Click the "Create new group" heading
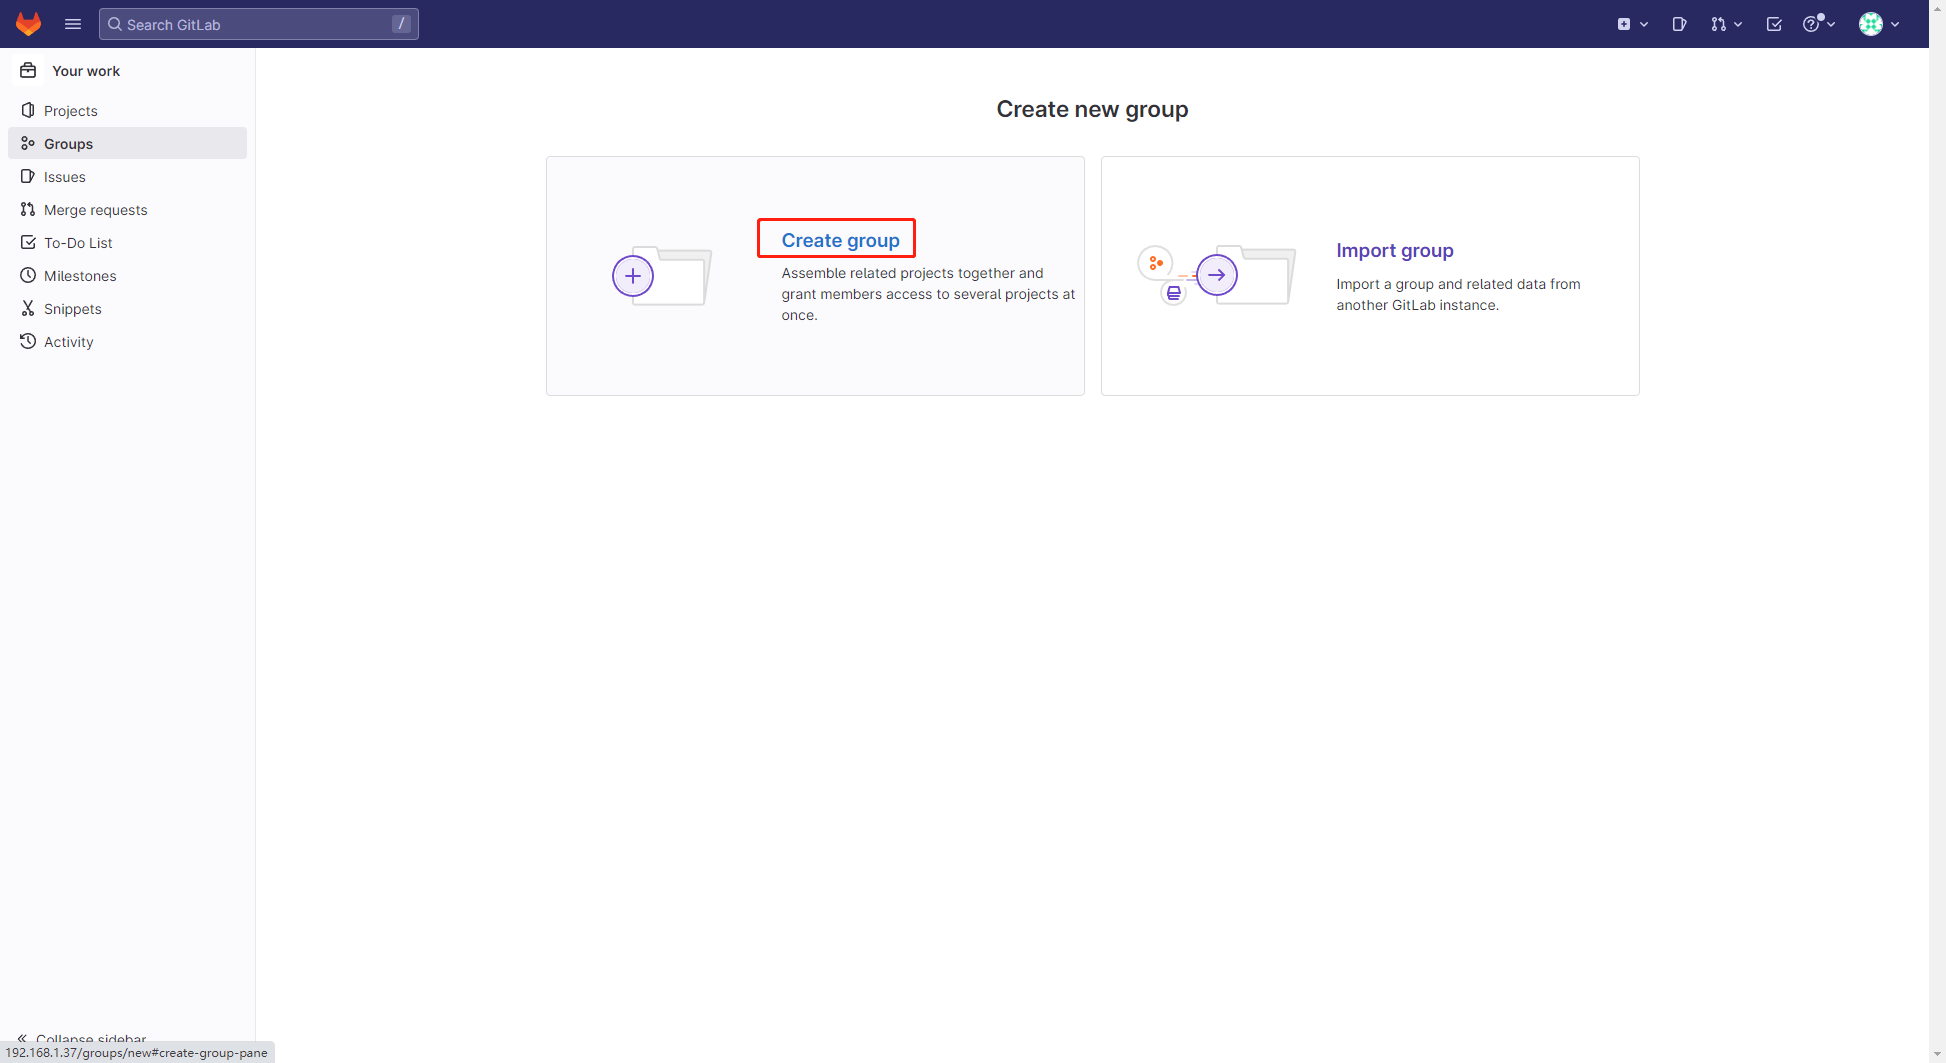This screenshot has width=1946, height=1063. (1092, 109)
